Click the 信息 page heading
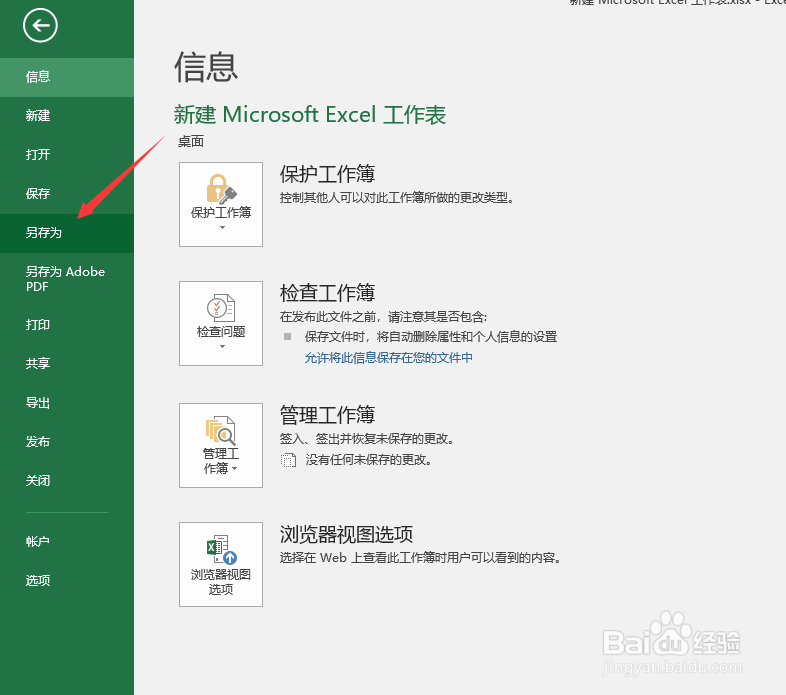This screenshot has height=695, width=786. coord(206,67)
